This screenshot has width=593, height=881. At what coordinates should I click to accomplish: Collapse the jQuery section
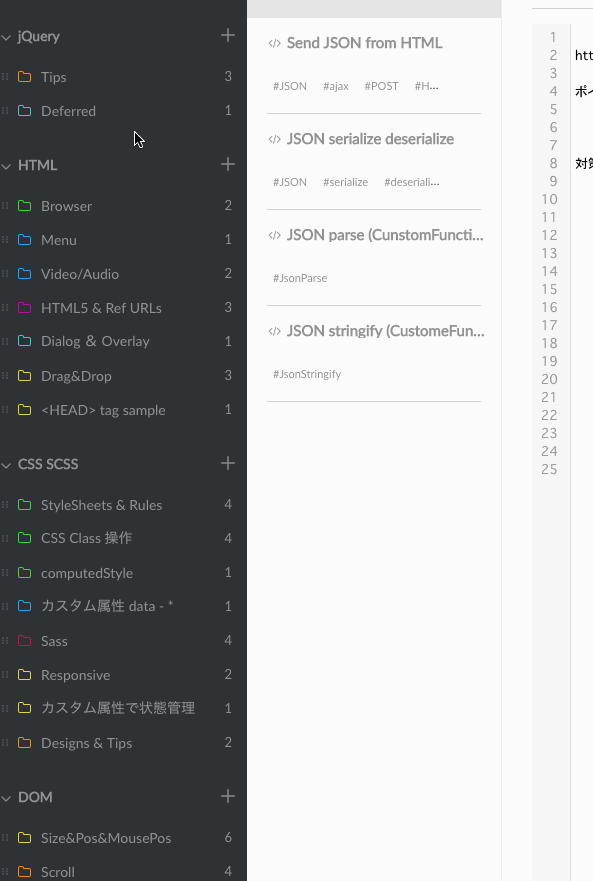8,36
